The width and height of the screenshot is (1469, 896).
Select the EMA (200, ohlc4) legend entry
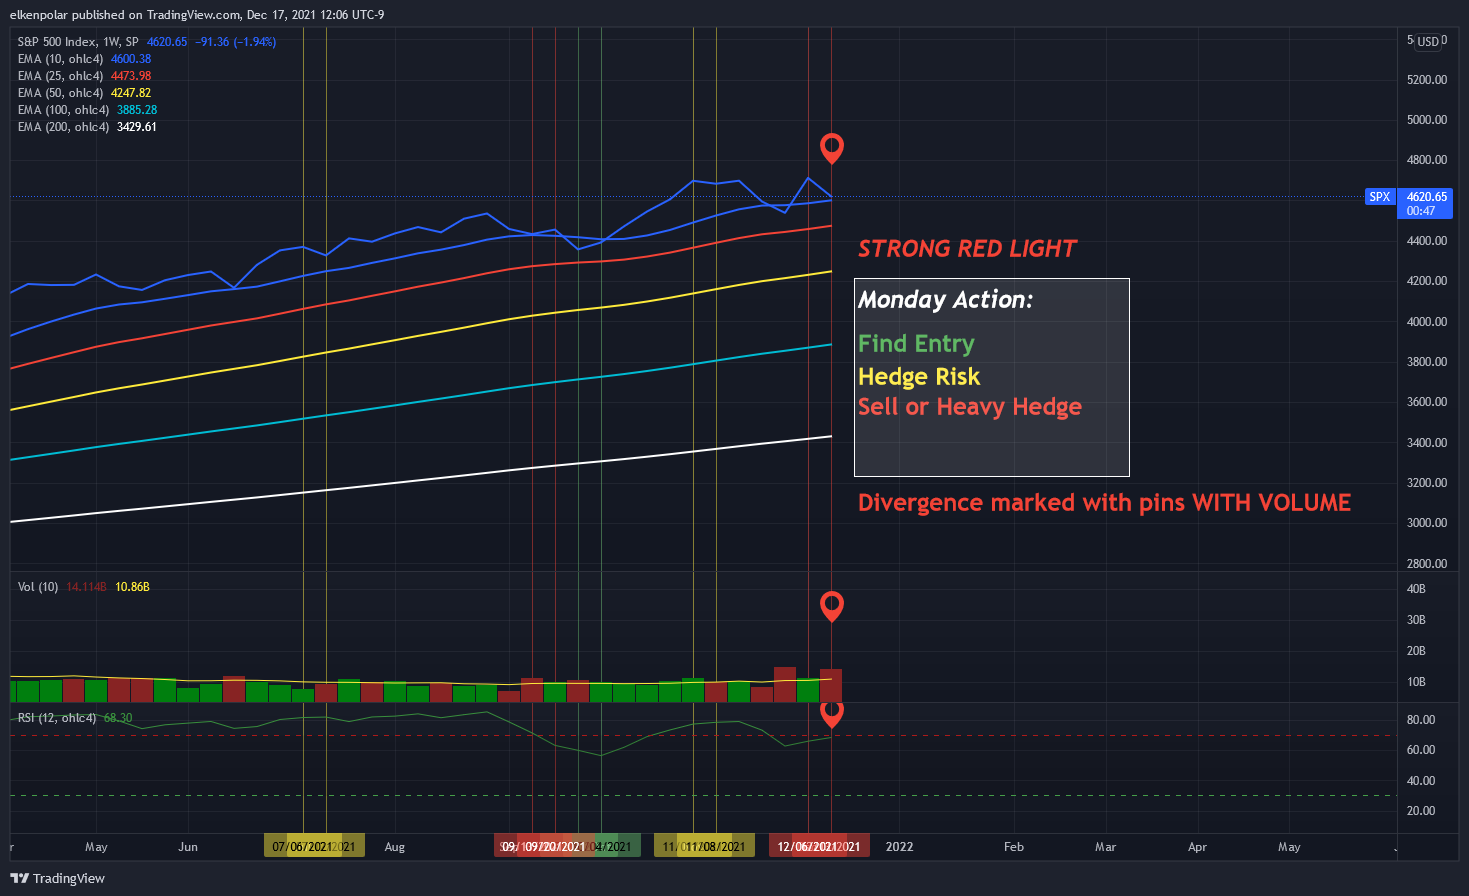pos(63,127)
